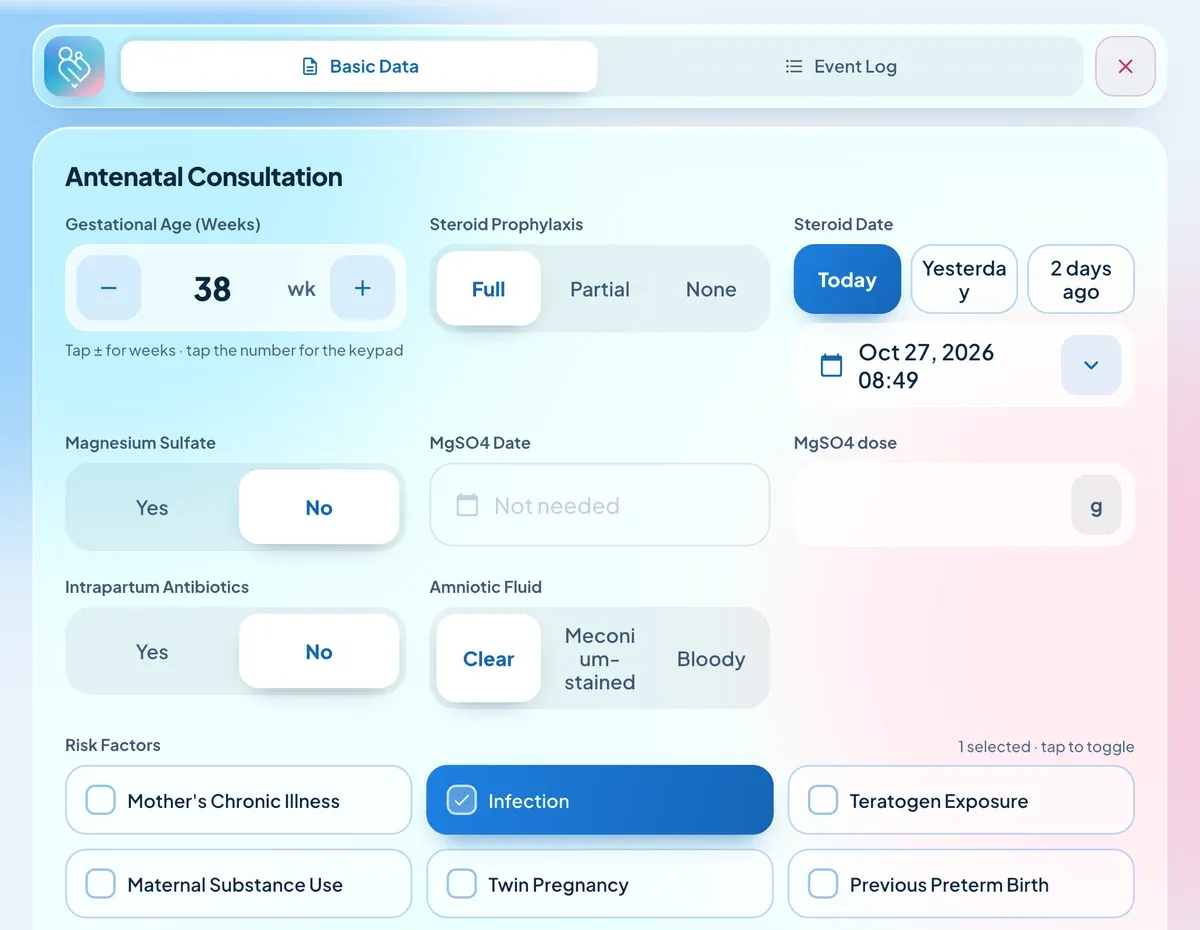Click the 'wk' unit label
Screen dimensions: 1200x930
click(301, 289)
